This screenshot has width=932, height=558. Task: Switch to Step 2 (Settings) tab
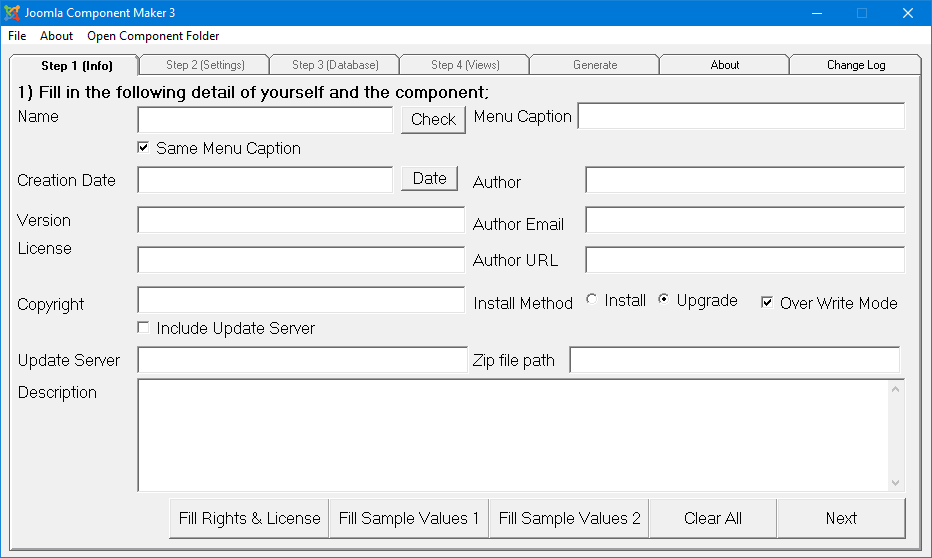205,65
